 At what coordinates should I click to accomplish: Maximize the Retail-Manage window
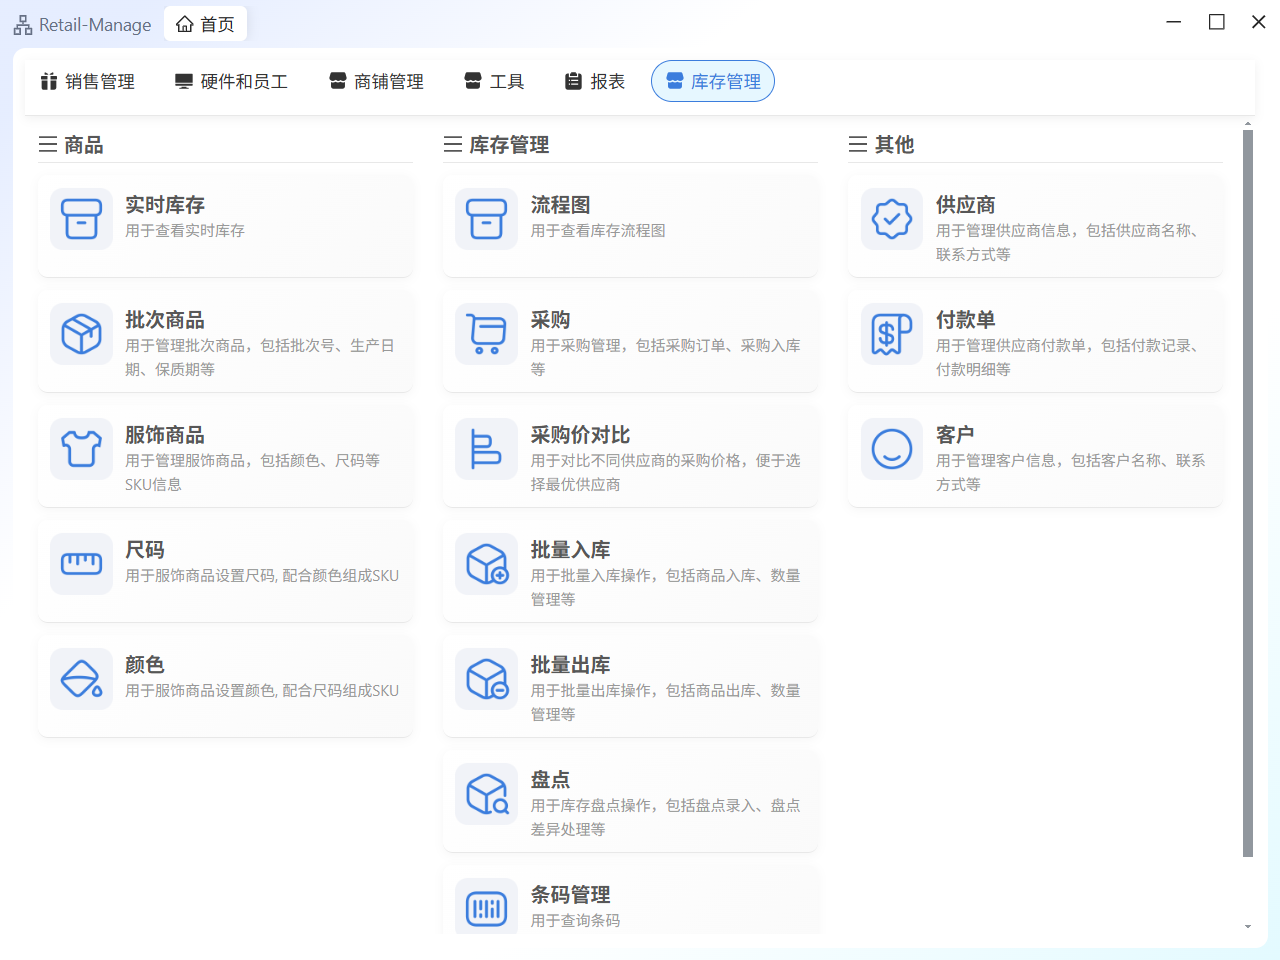pyautogui.click(x=1216, y=22)
